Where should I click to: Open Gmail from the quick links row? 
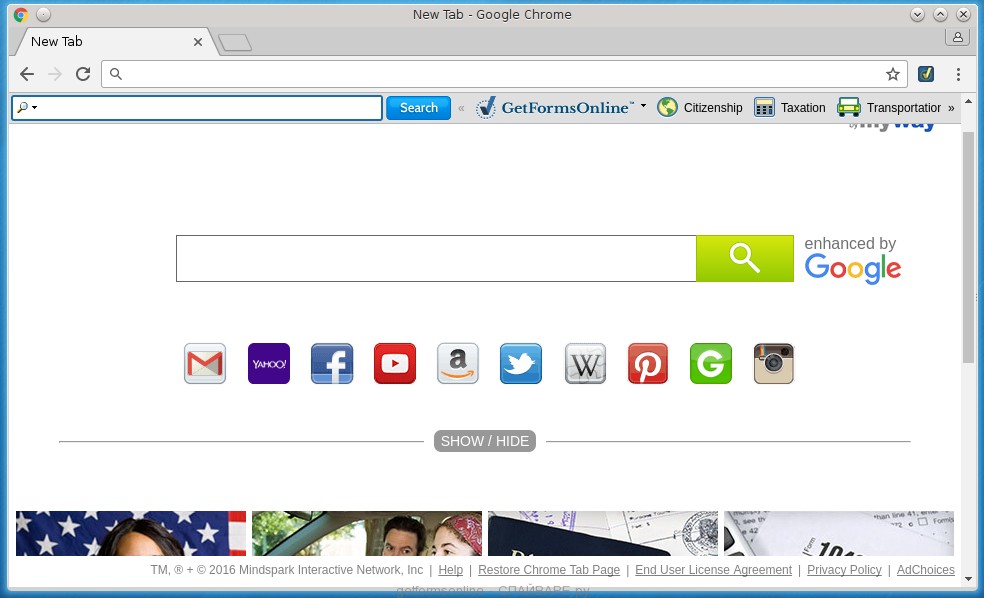click(x=204, y=363)
